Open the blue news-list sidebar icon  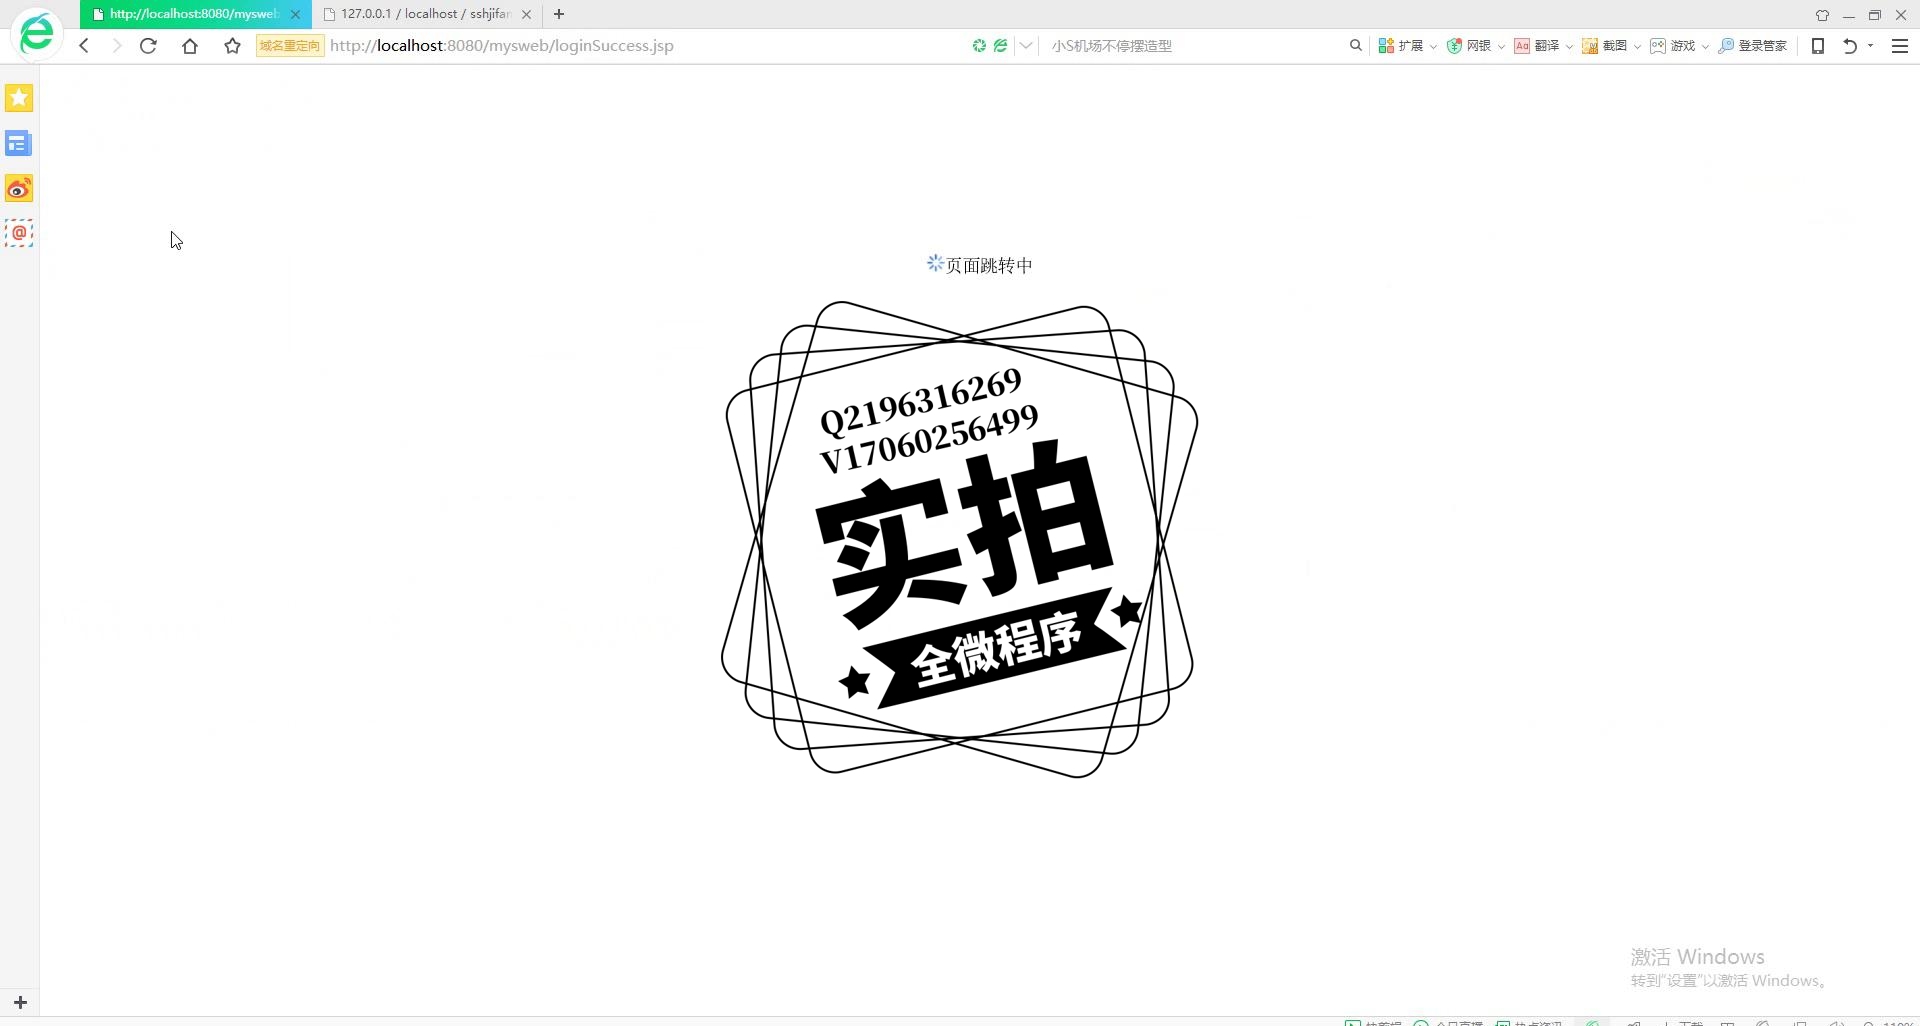19,144
